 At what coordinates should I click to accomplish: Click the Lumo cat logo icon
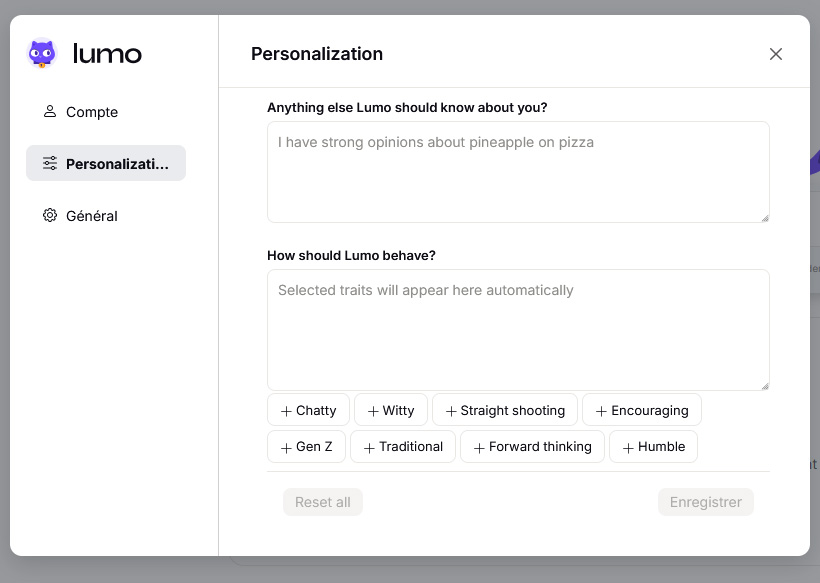tap(42, 53)
